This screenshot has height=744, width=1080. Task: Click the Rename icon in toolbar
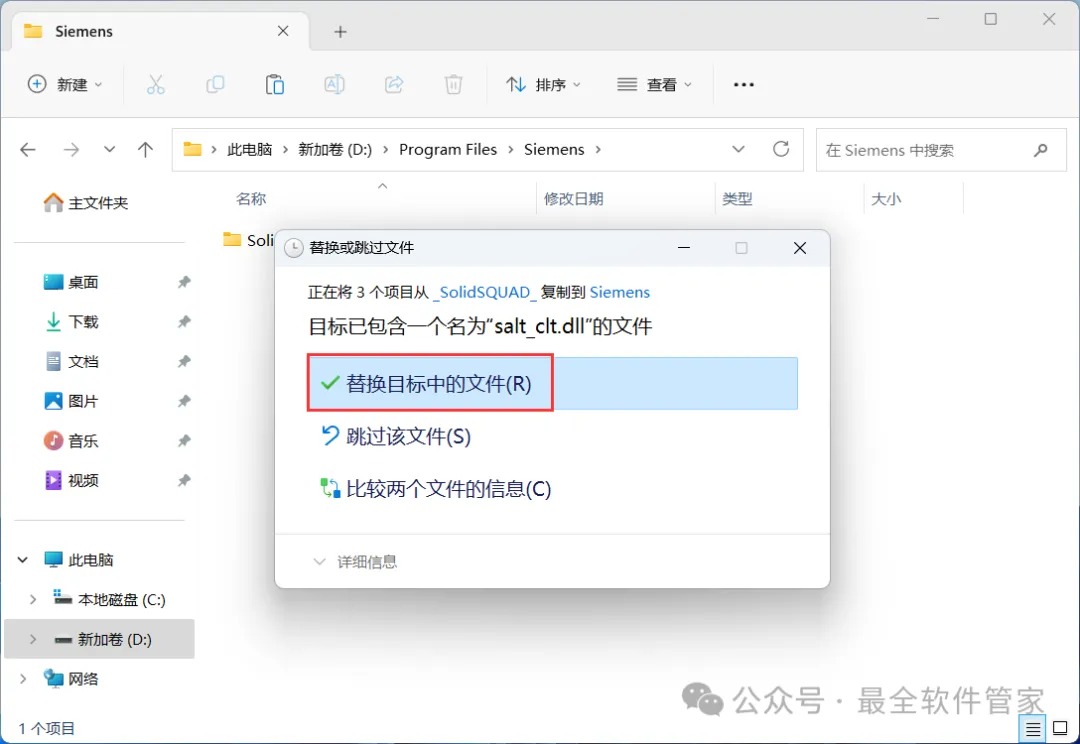(x=334, y=85)
